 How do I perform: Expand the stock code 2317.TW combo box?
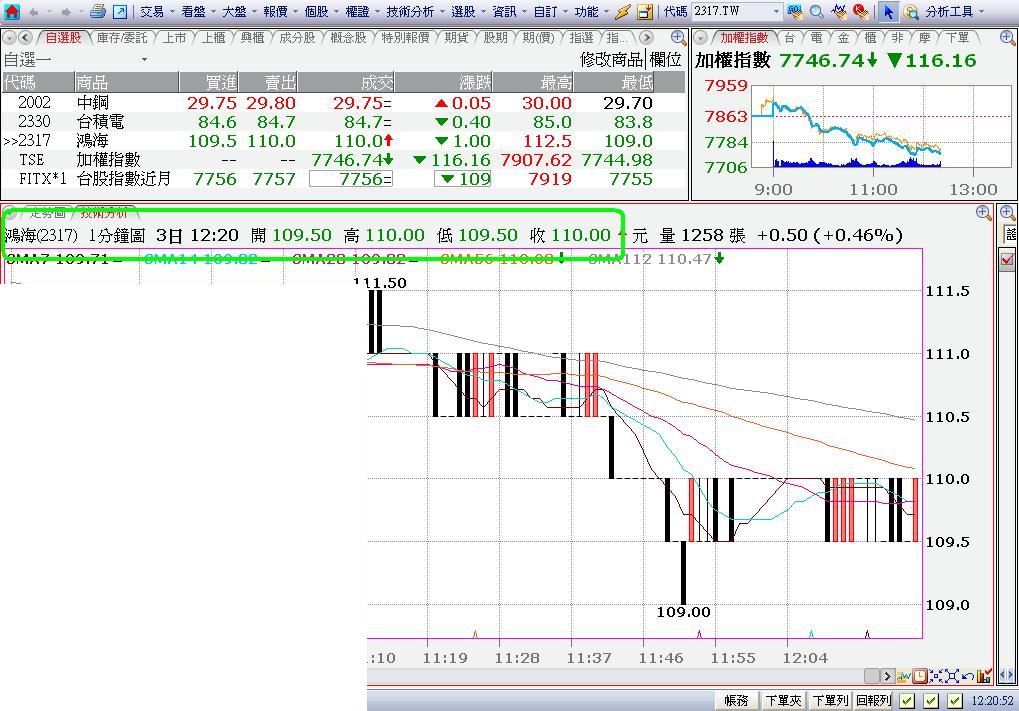click(x=776, y=12)
